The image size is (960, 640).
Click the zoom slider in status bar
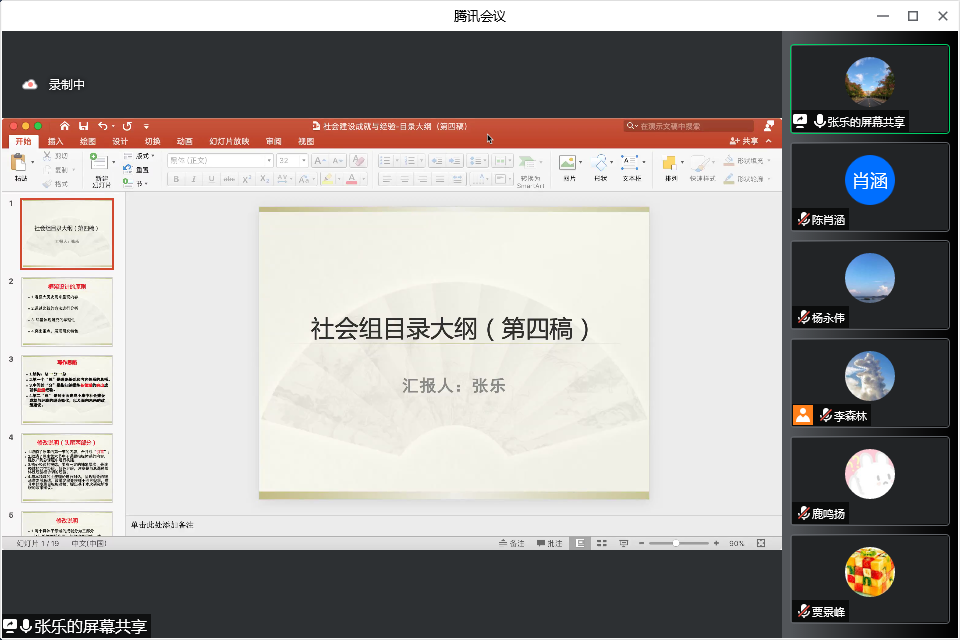tap(677, 543)
